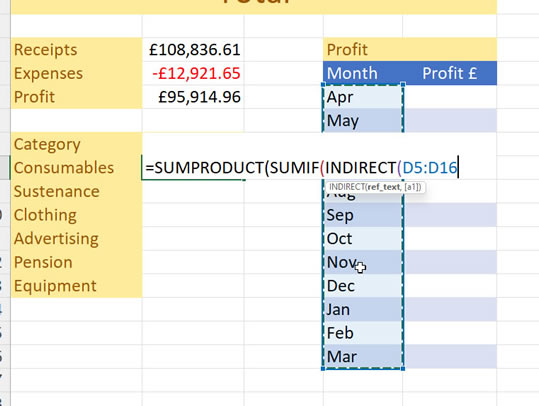539x406 pixels.
Task: Select the Equipment category cell
Action: pos(76,286)
